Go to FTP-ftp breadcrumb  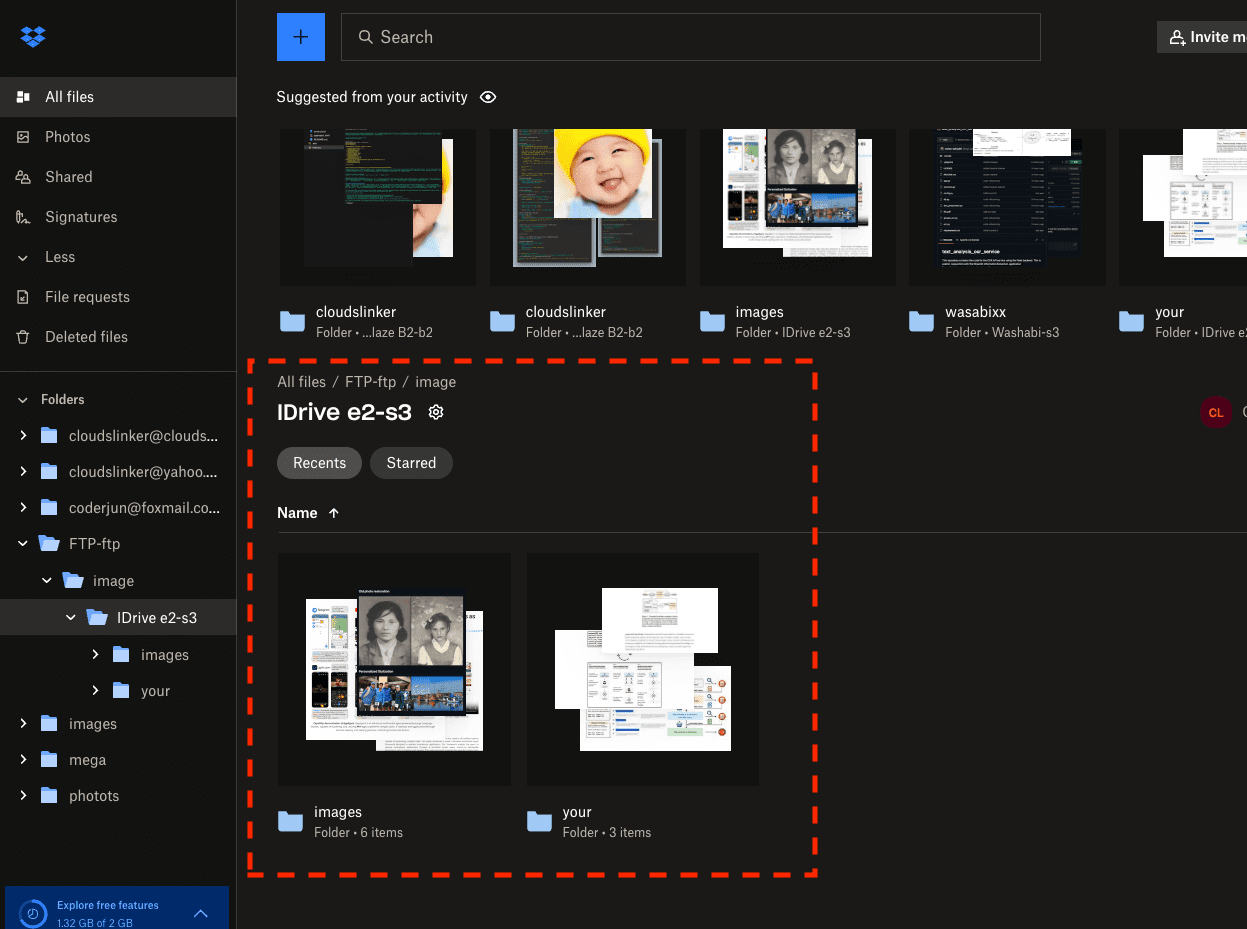(x=371, y=382)
